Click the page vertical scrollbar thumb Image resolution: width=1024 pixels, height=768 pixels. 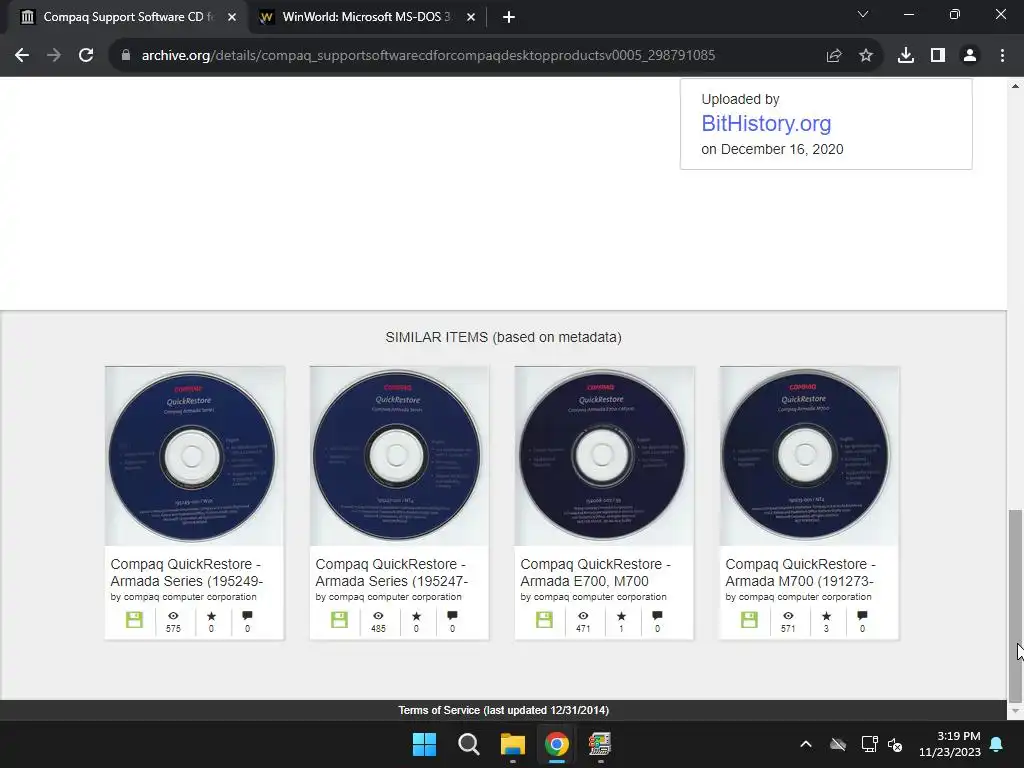click(x=1015, y=604)
